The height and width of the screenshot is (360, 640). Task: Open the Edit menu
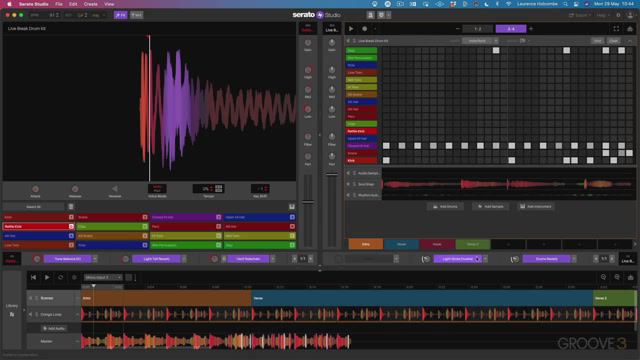point(73,4)
